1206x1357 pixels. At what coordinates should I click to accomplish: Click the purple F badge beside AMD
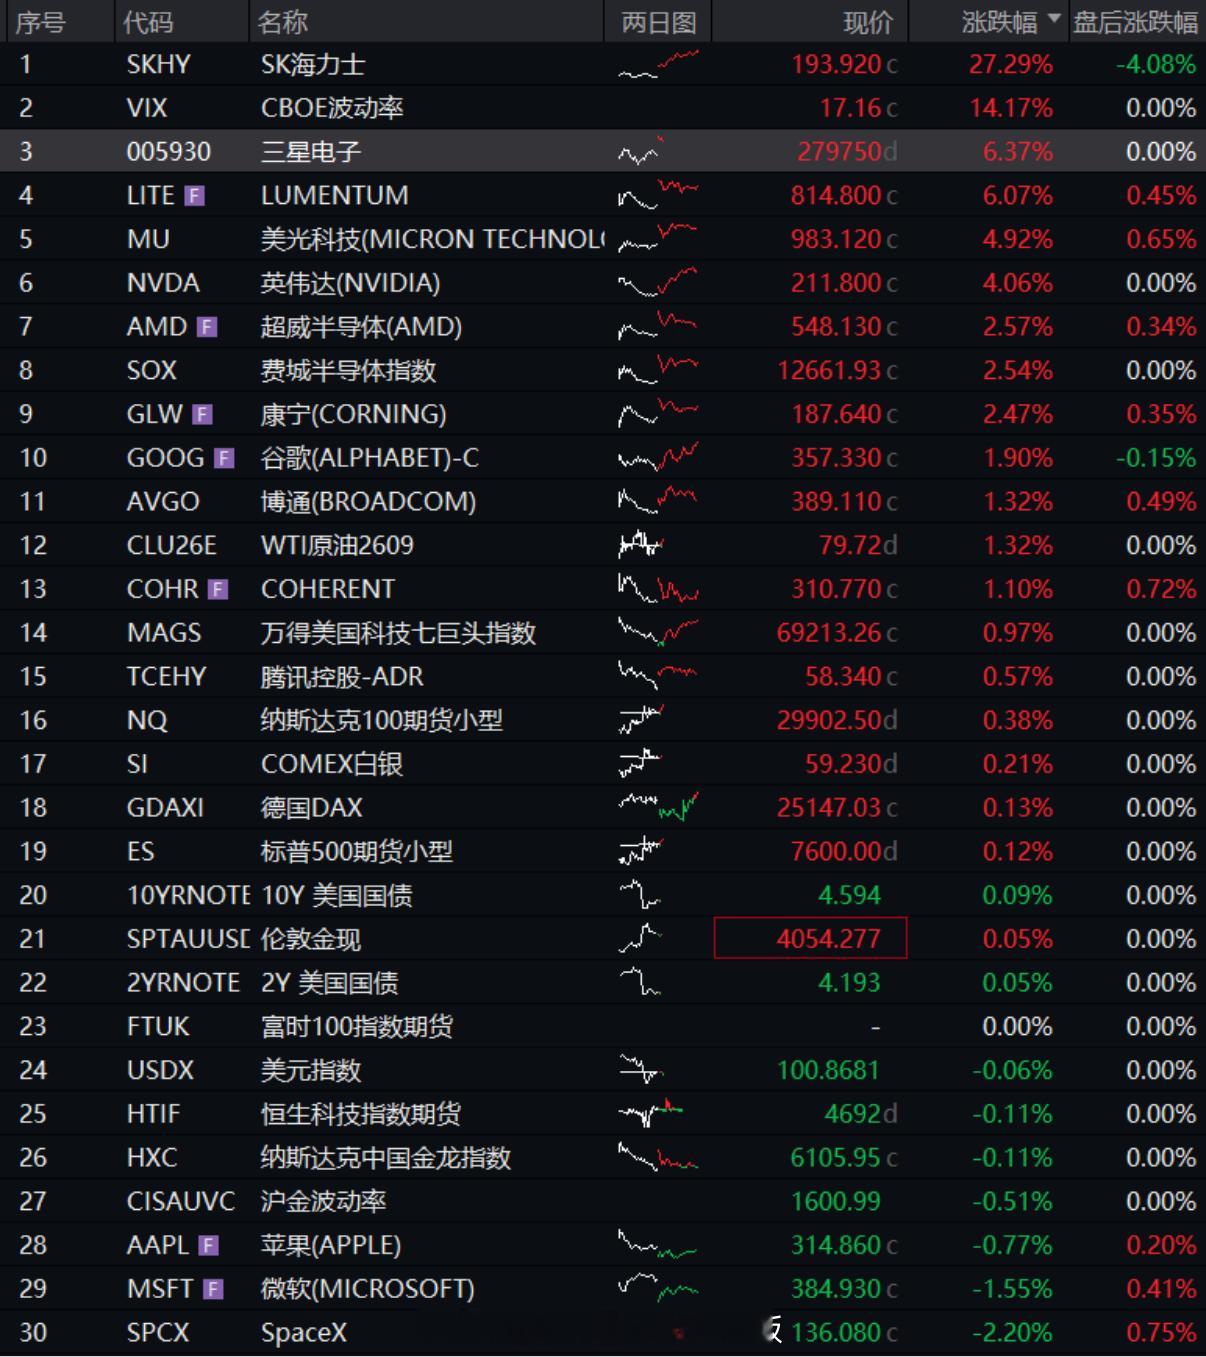coord(207,327)
